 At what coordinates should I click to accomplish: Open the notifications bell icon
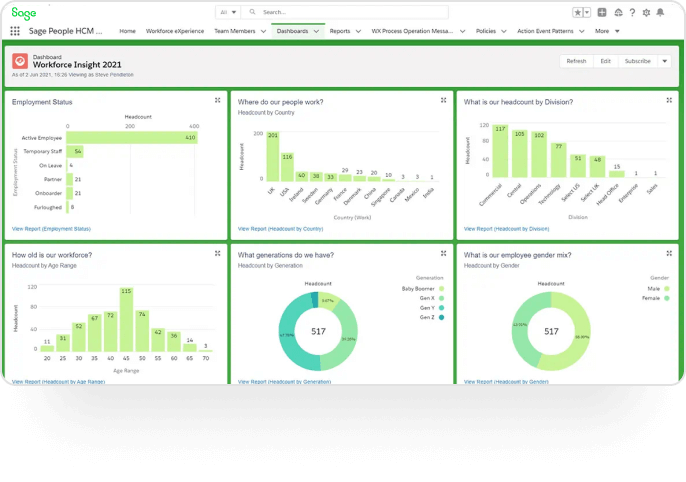[659, 13]
